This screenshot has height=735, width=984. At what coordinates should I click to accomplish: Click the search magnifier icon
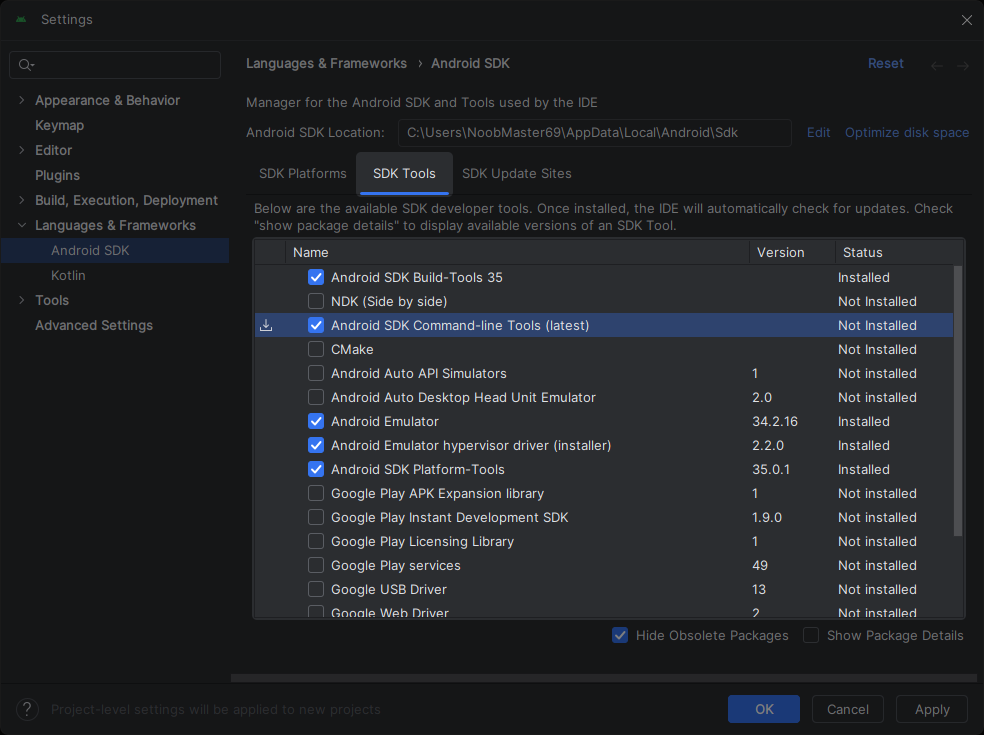pos(26,65)
